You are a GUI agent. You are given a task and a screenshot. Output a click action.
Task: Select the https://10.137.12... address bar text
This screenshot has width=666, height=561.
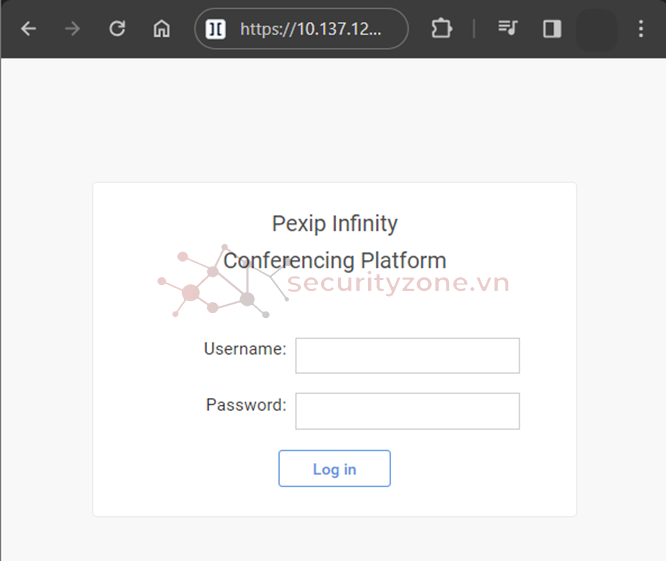pyautogui.click(x=311, y=29)
